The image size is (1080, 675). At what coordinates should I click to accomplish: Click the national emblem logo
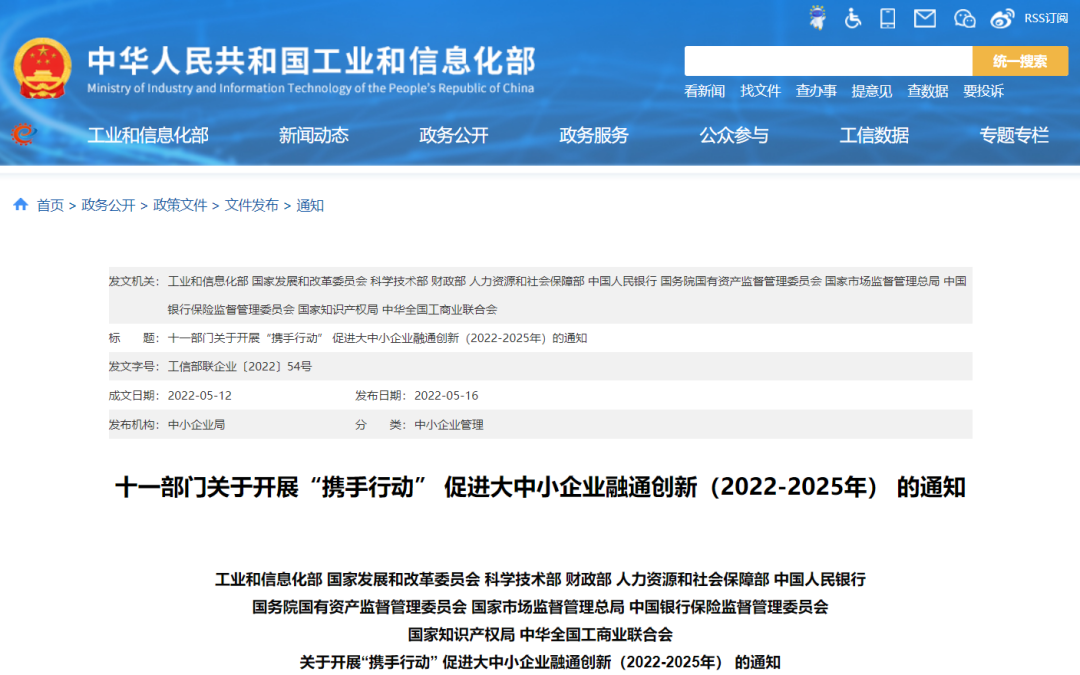point(42,67)
